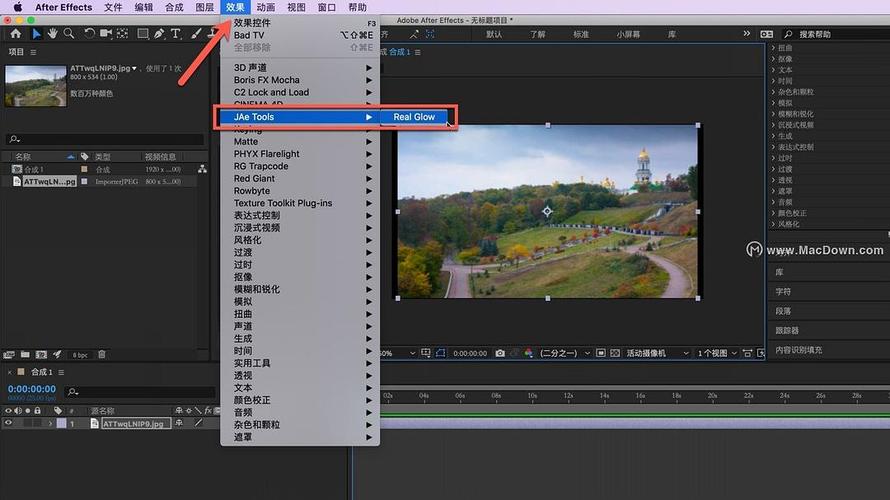
Task: Create a new folder in Project panel
Action: tap(25, 355)
